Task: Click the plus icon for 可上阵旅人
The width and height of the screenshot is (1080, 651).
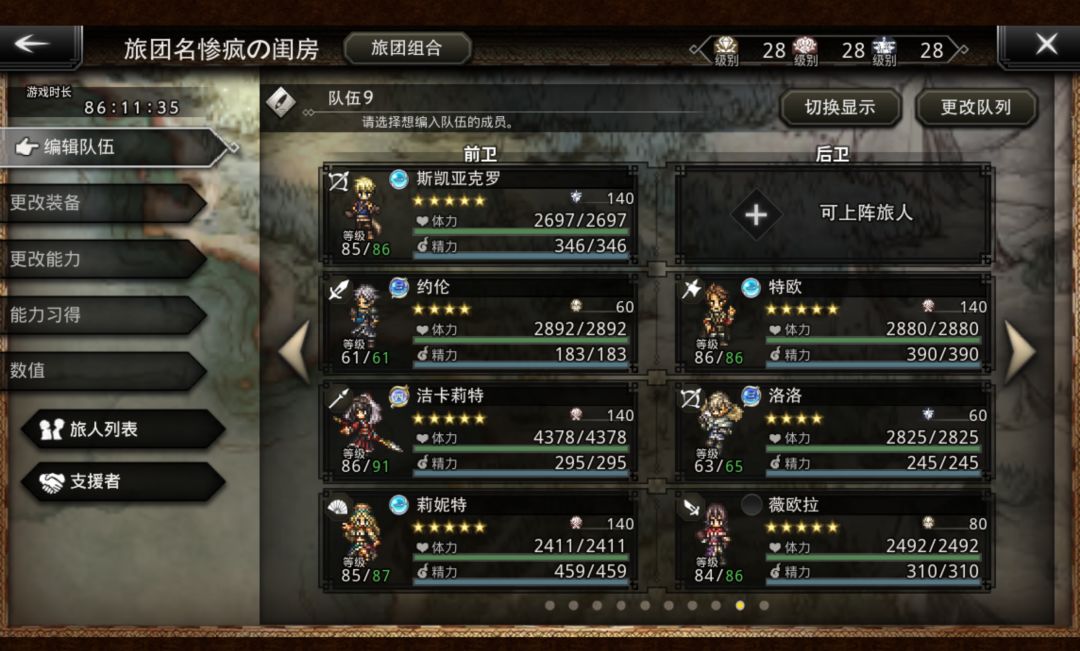Action: click(756, 215)
